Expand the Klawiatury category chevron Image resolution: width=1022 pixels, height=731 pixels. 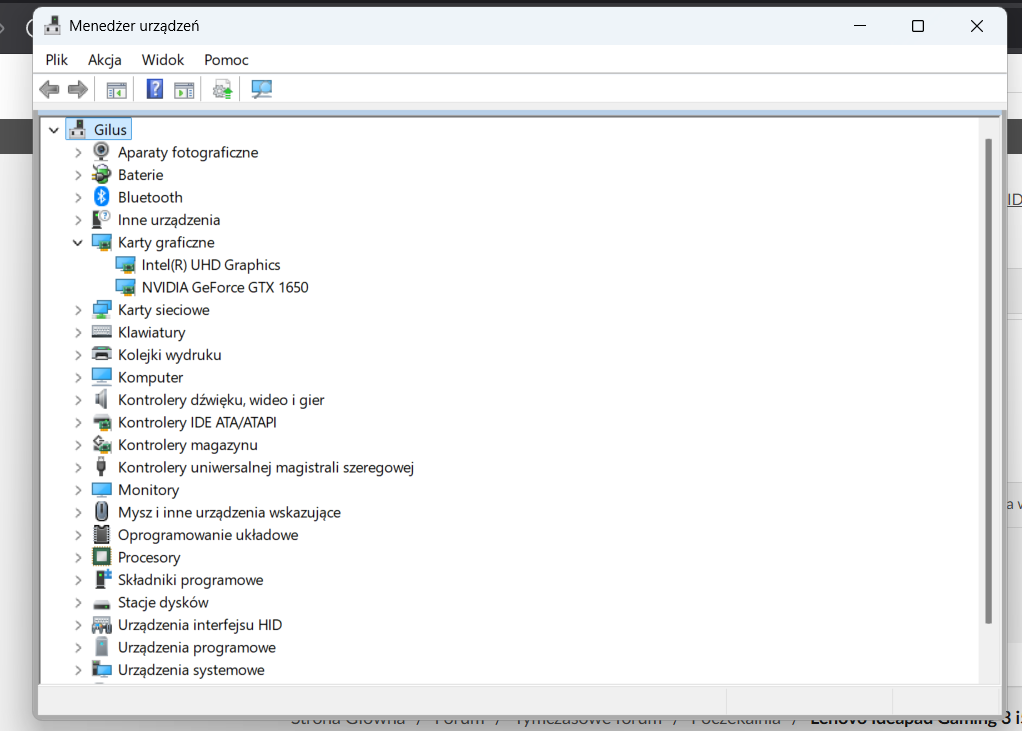click(x=78, y=332)
